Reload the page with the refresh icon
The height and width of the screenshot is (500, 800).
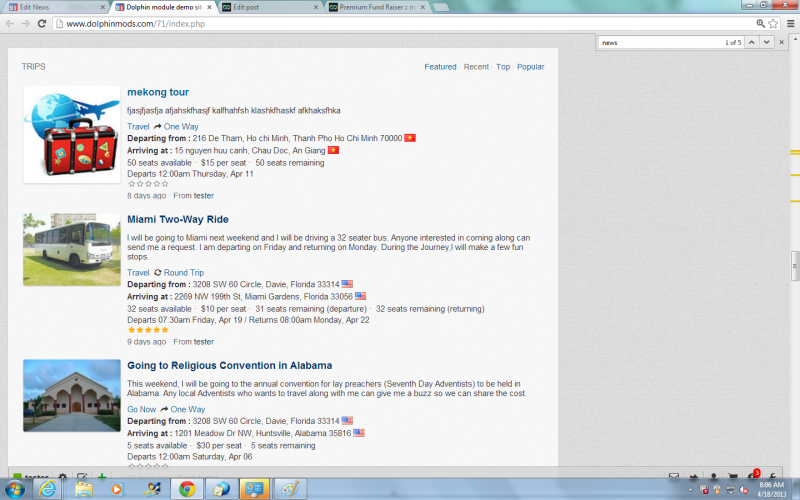pyautogui.click(x=42, y=23)
